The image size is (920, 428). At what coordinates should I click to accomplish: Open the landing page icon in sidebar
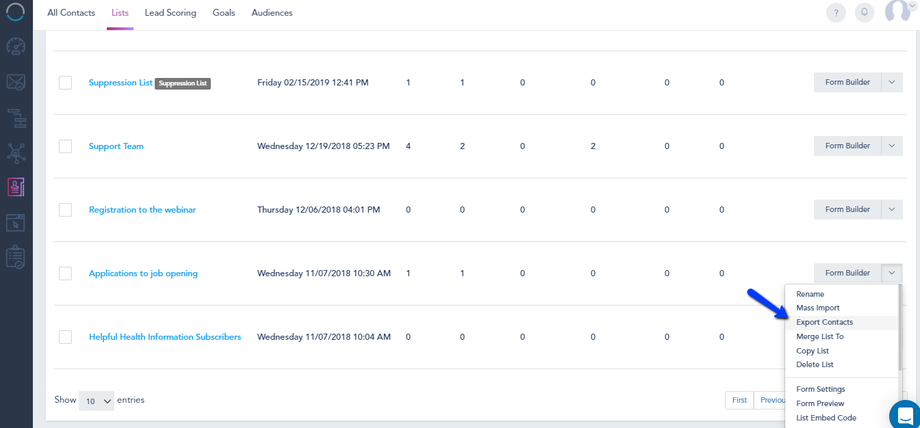[x=16, y=222]
